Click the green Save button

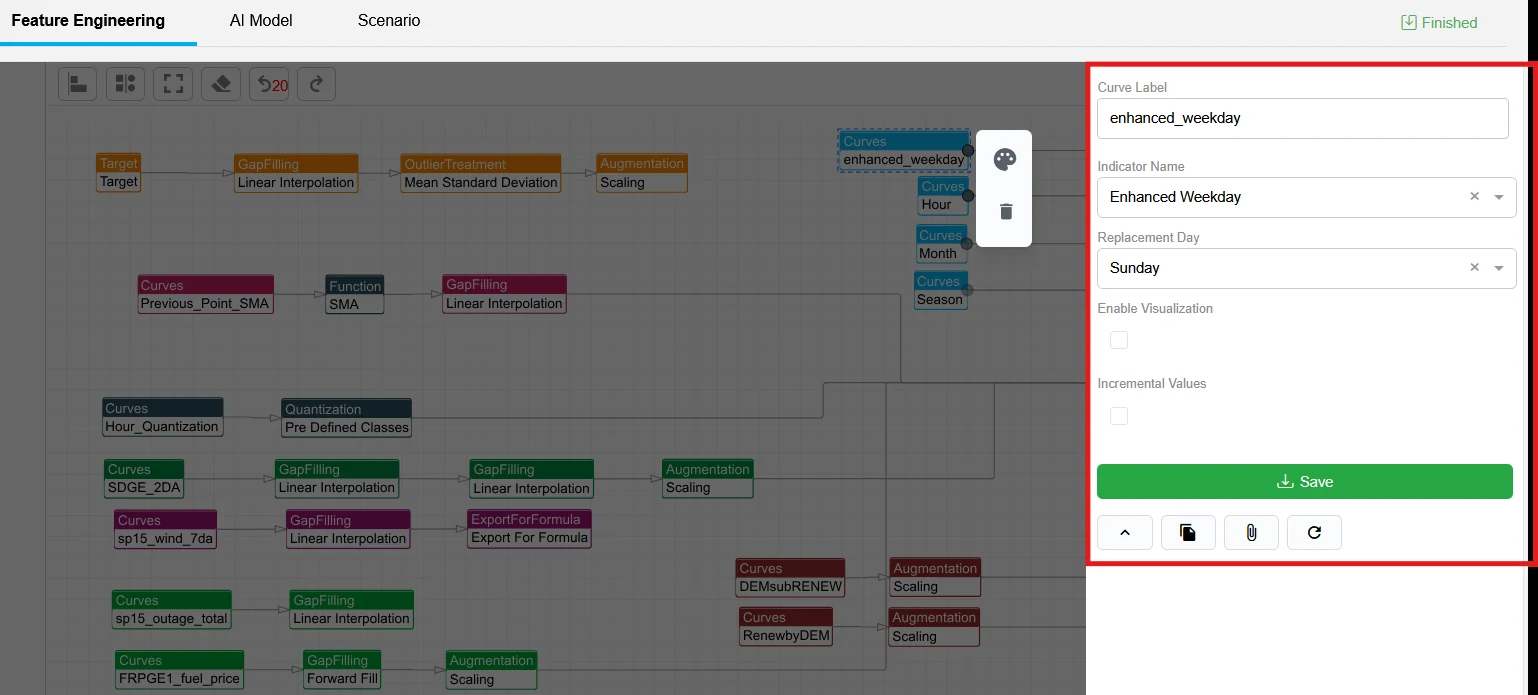coord(1304,481)
